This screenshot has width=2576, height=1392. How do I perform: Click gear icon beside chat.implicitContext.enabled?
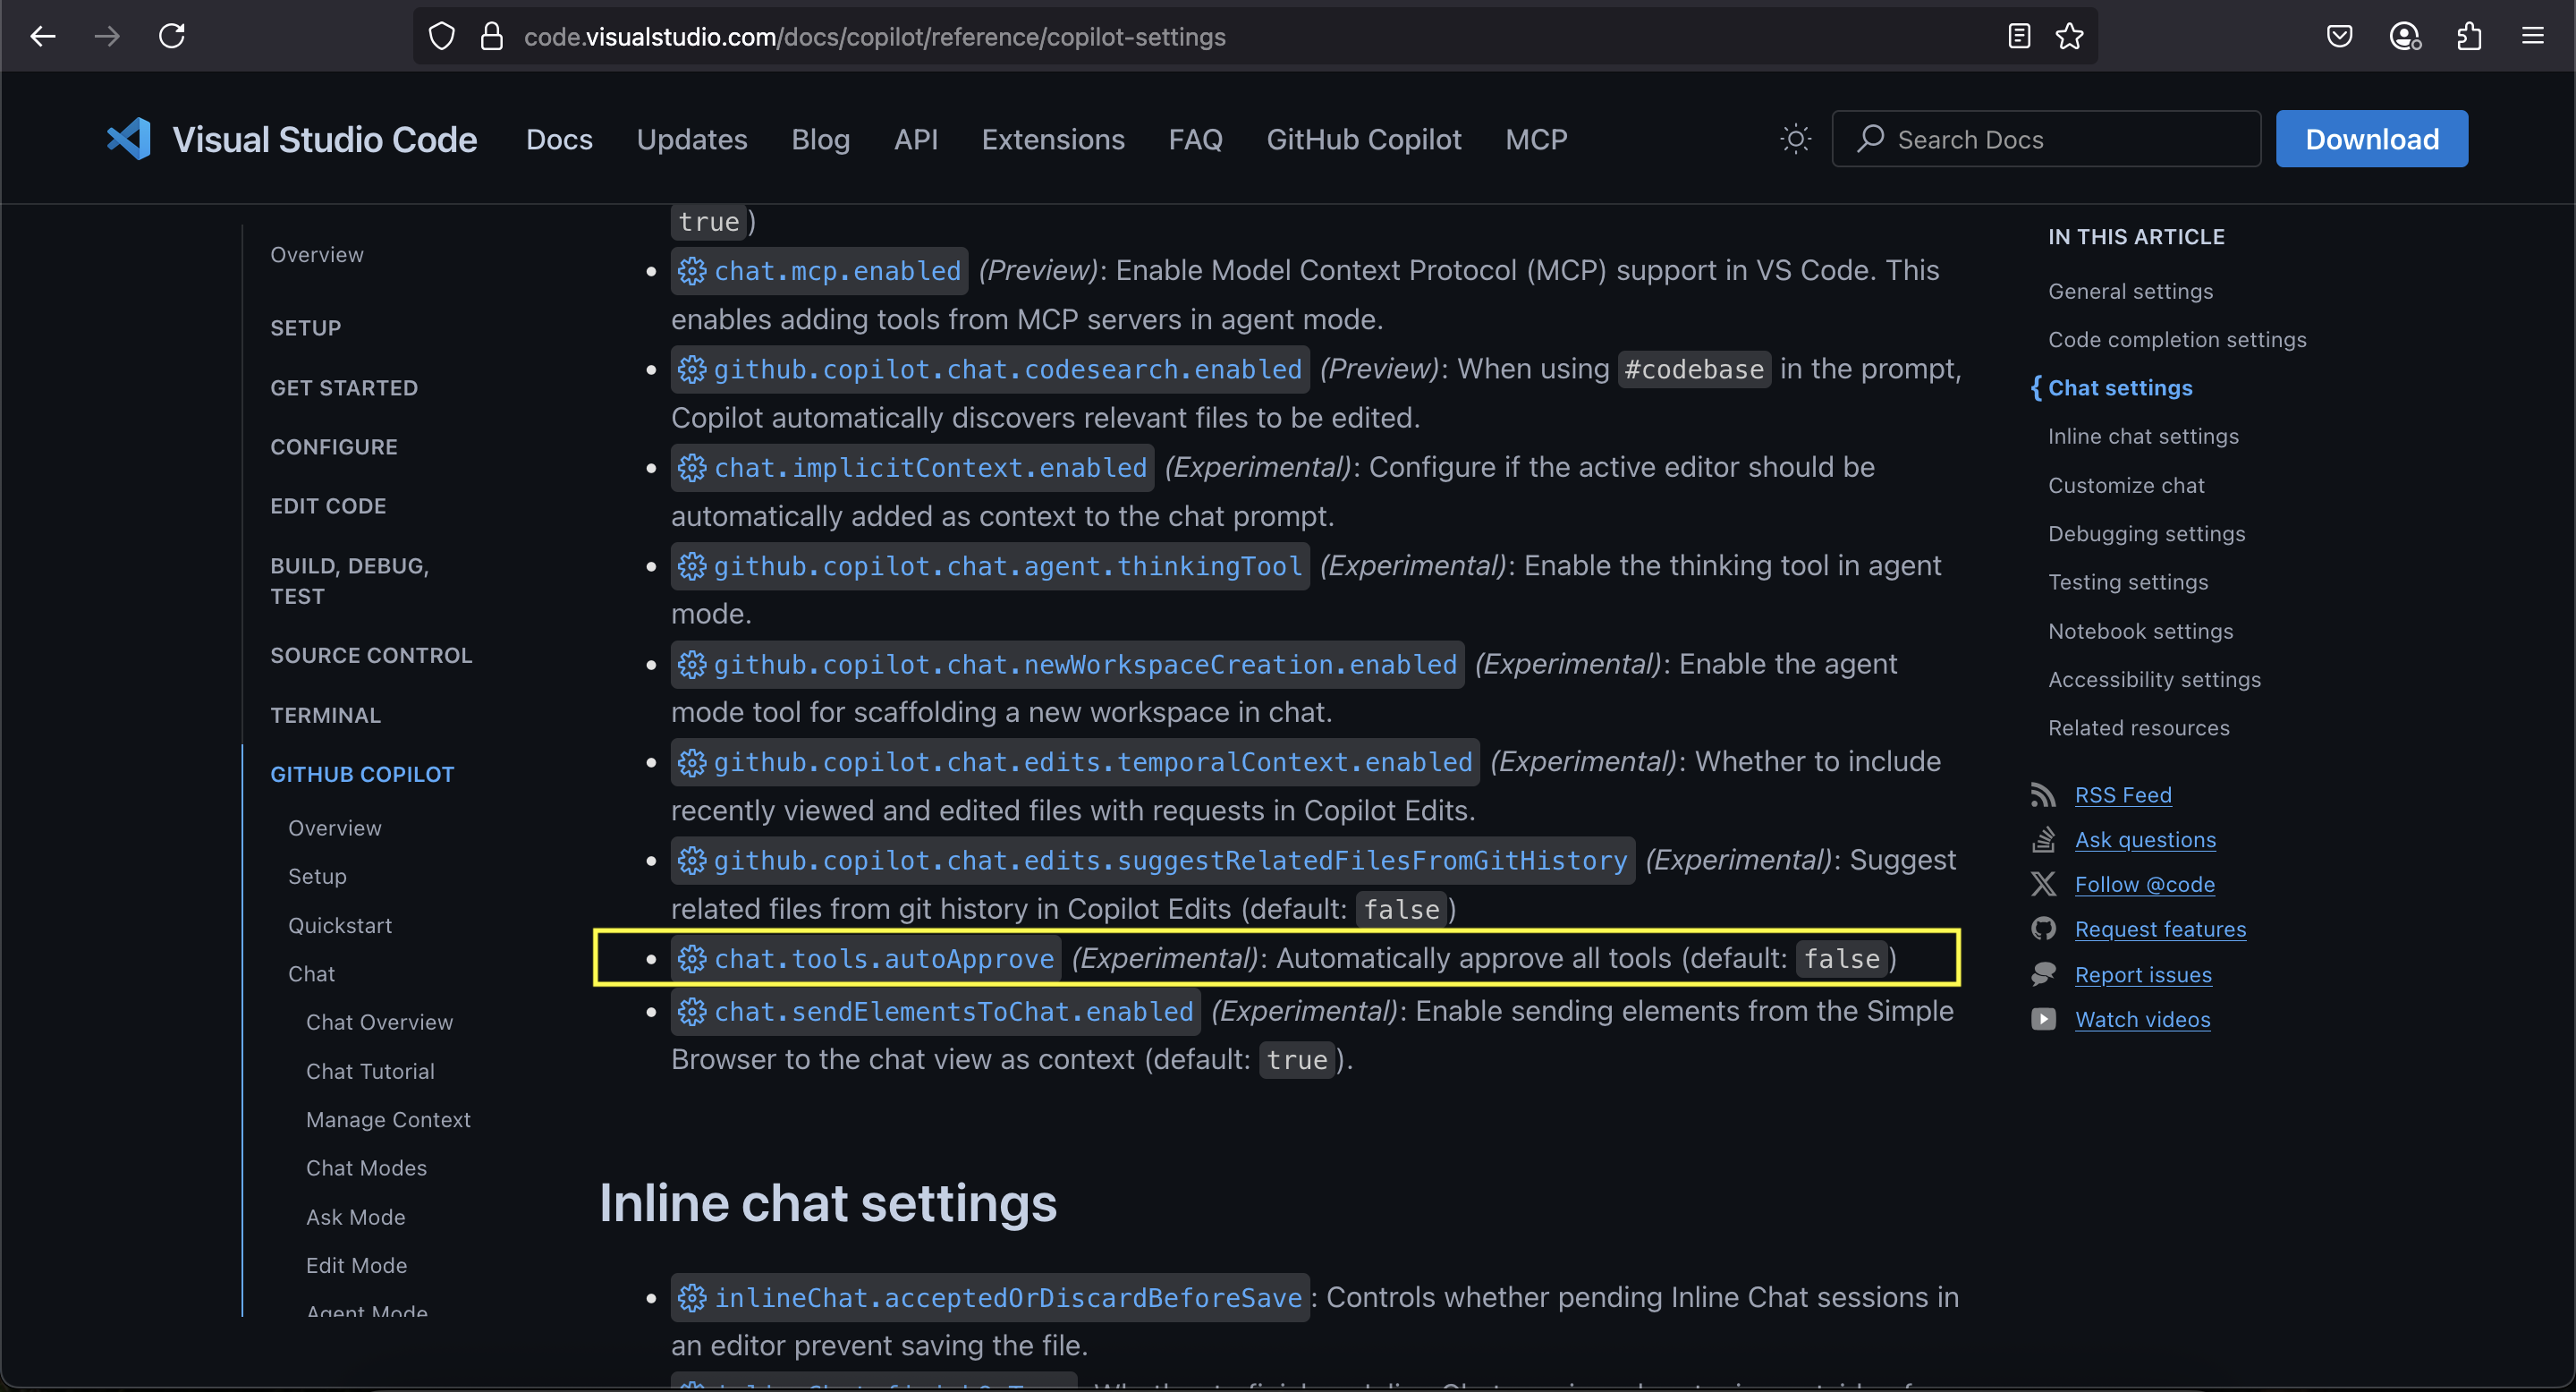click(x=692, y=467)
